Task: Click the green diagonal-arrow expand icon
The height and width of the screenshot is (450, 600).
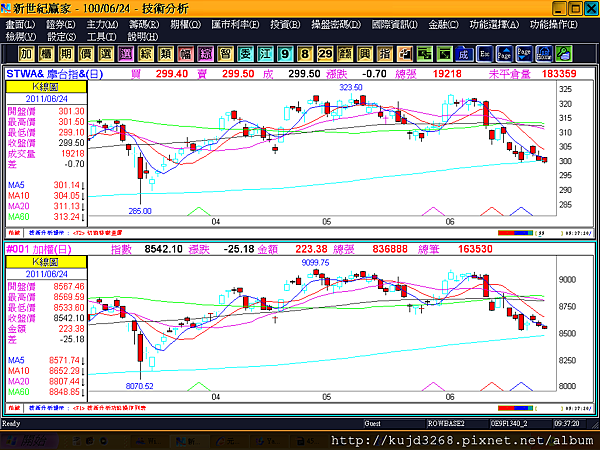Action: 444,54
